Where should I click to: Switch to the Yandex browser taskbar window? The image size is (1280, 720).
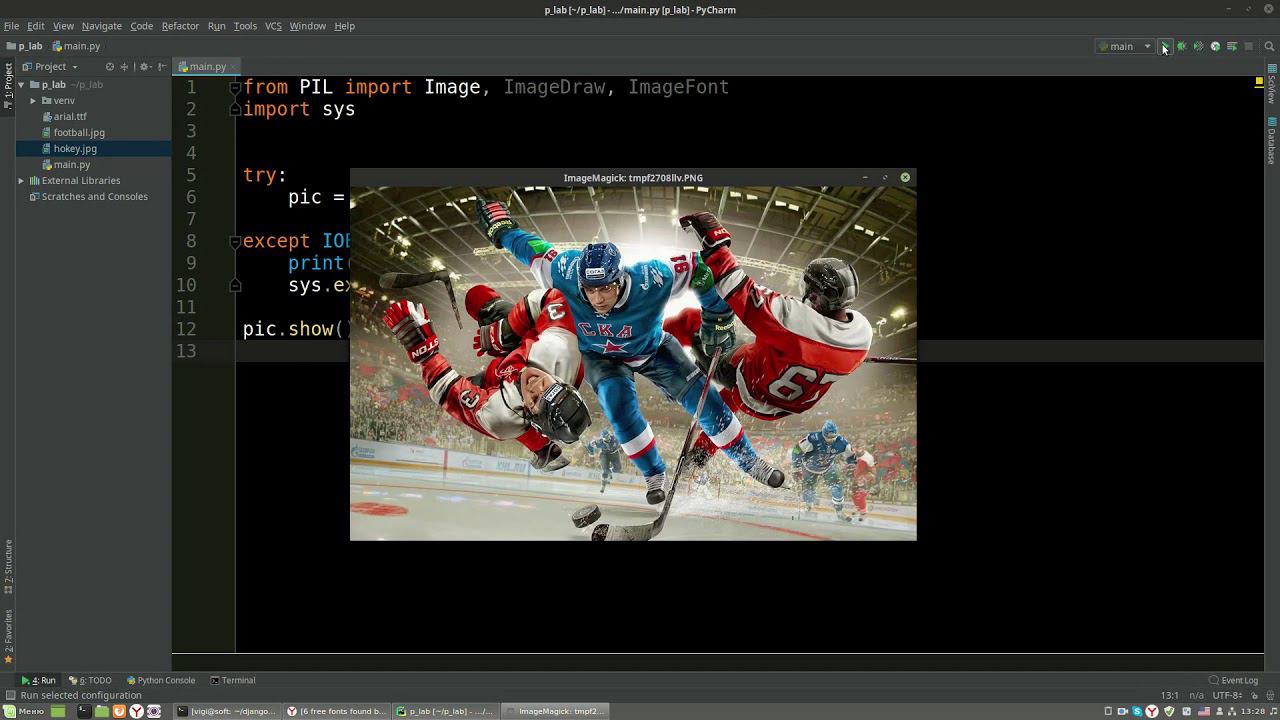pos(336,712)
